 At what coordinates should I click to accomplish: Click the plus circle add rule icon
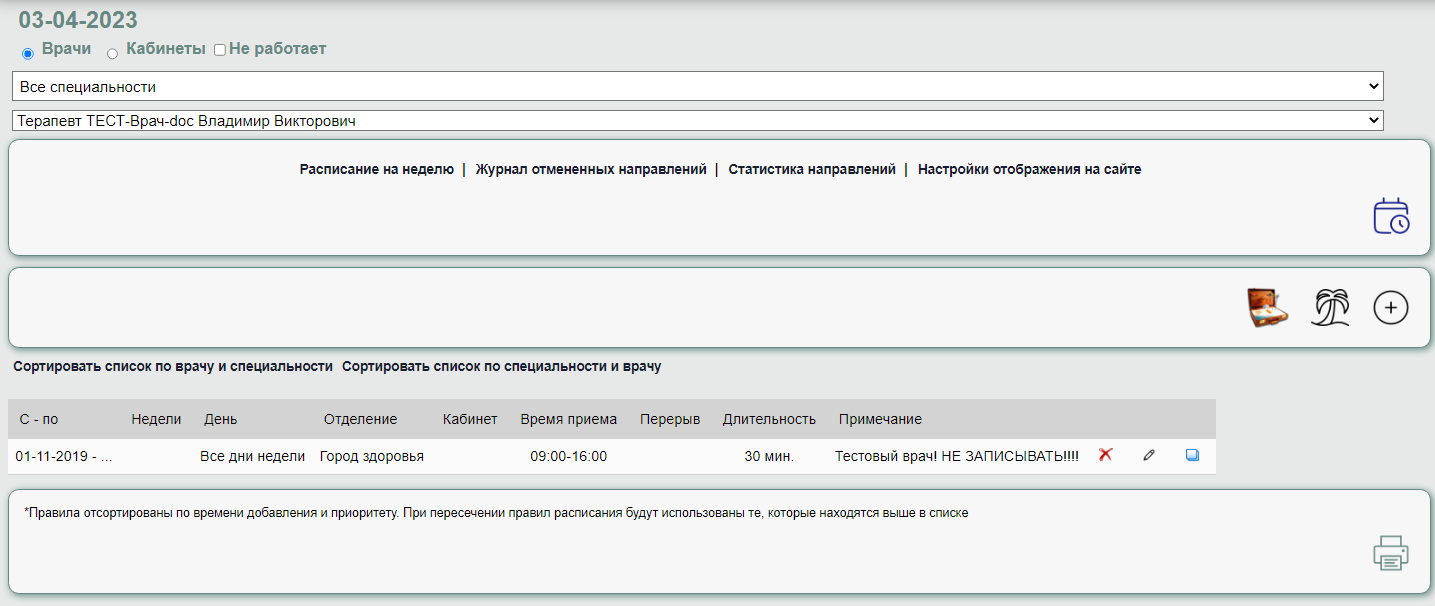tap(1390, 308)
